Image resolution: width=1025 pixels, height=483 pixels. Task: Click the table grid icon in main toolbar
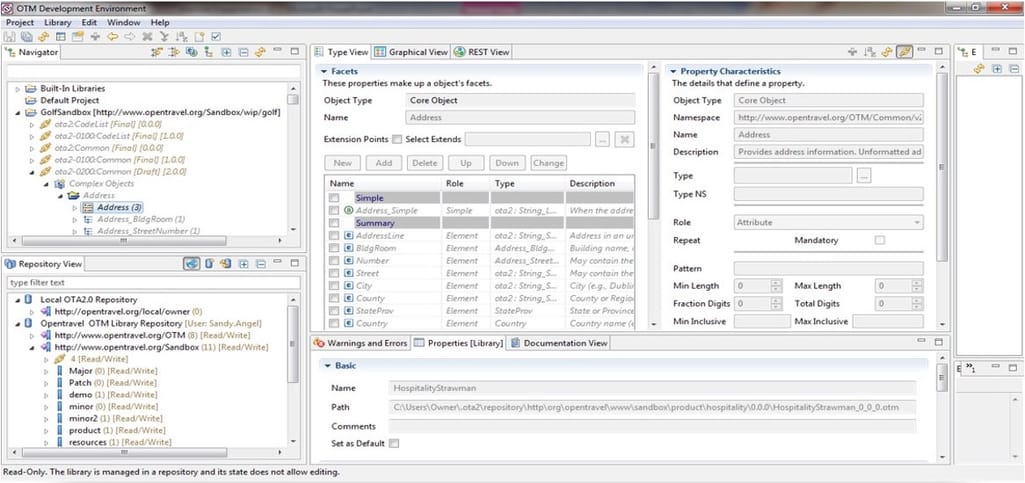61,37
